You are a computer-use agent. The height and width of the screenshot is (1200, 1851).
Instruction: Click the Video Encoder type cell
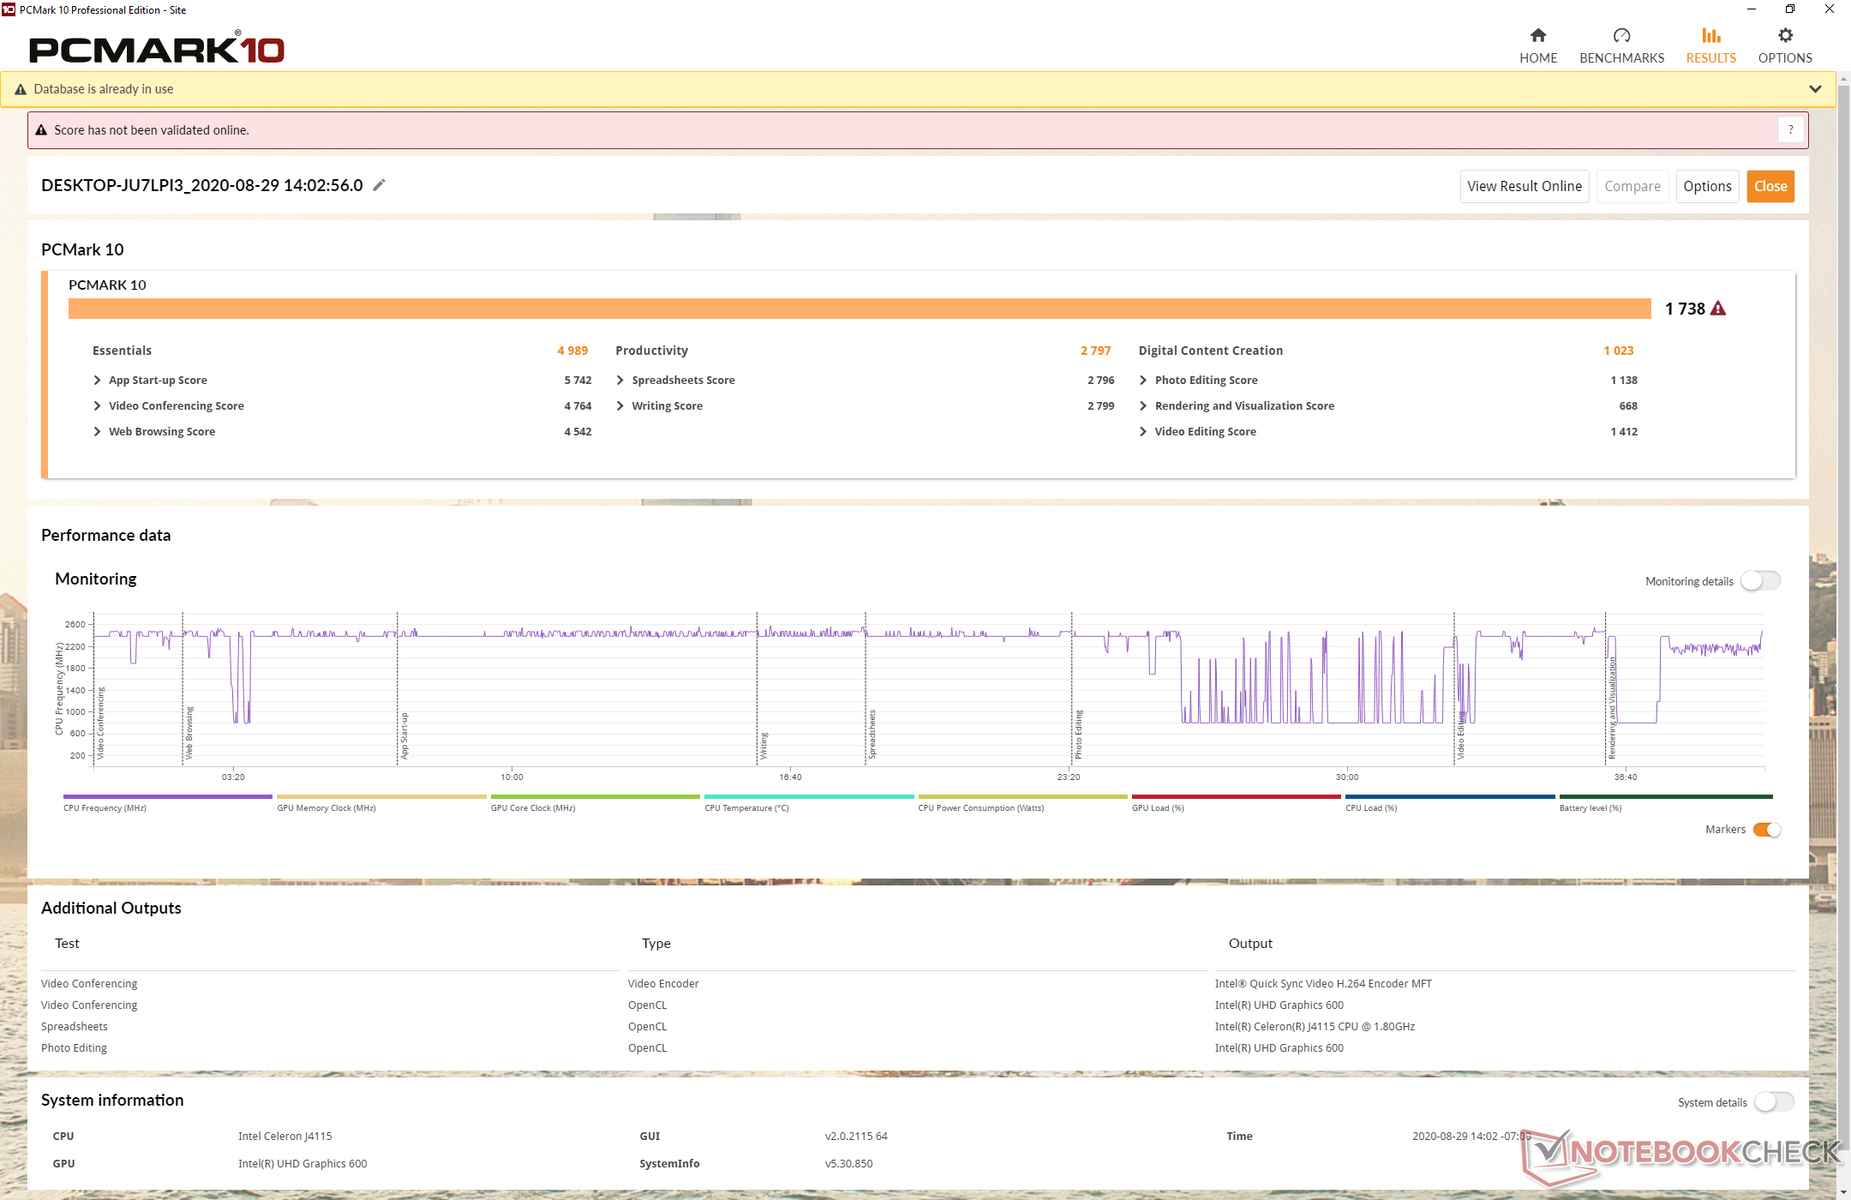(663, 984)
